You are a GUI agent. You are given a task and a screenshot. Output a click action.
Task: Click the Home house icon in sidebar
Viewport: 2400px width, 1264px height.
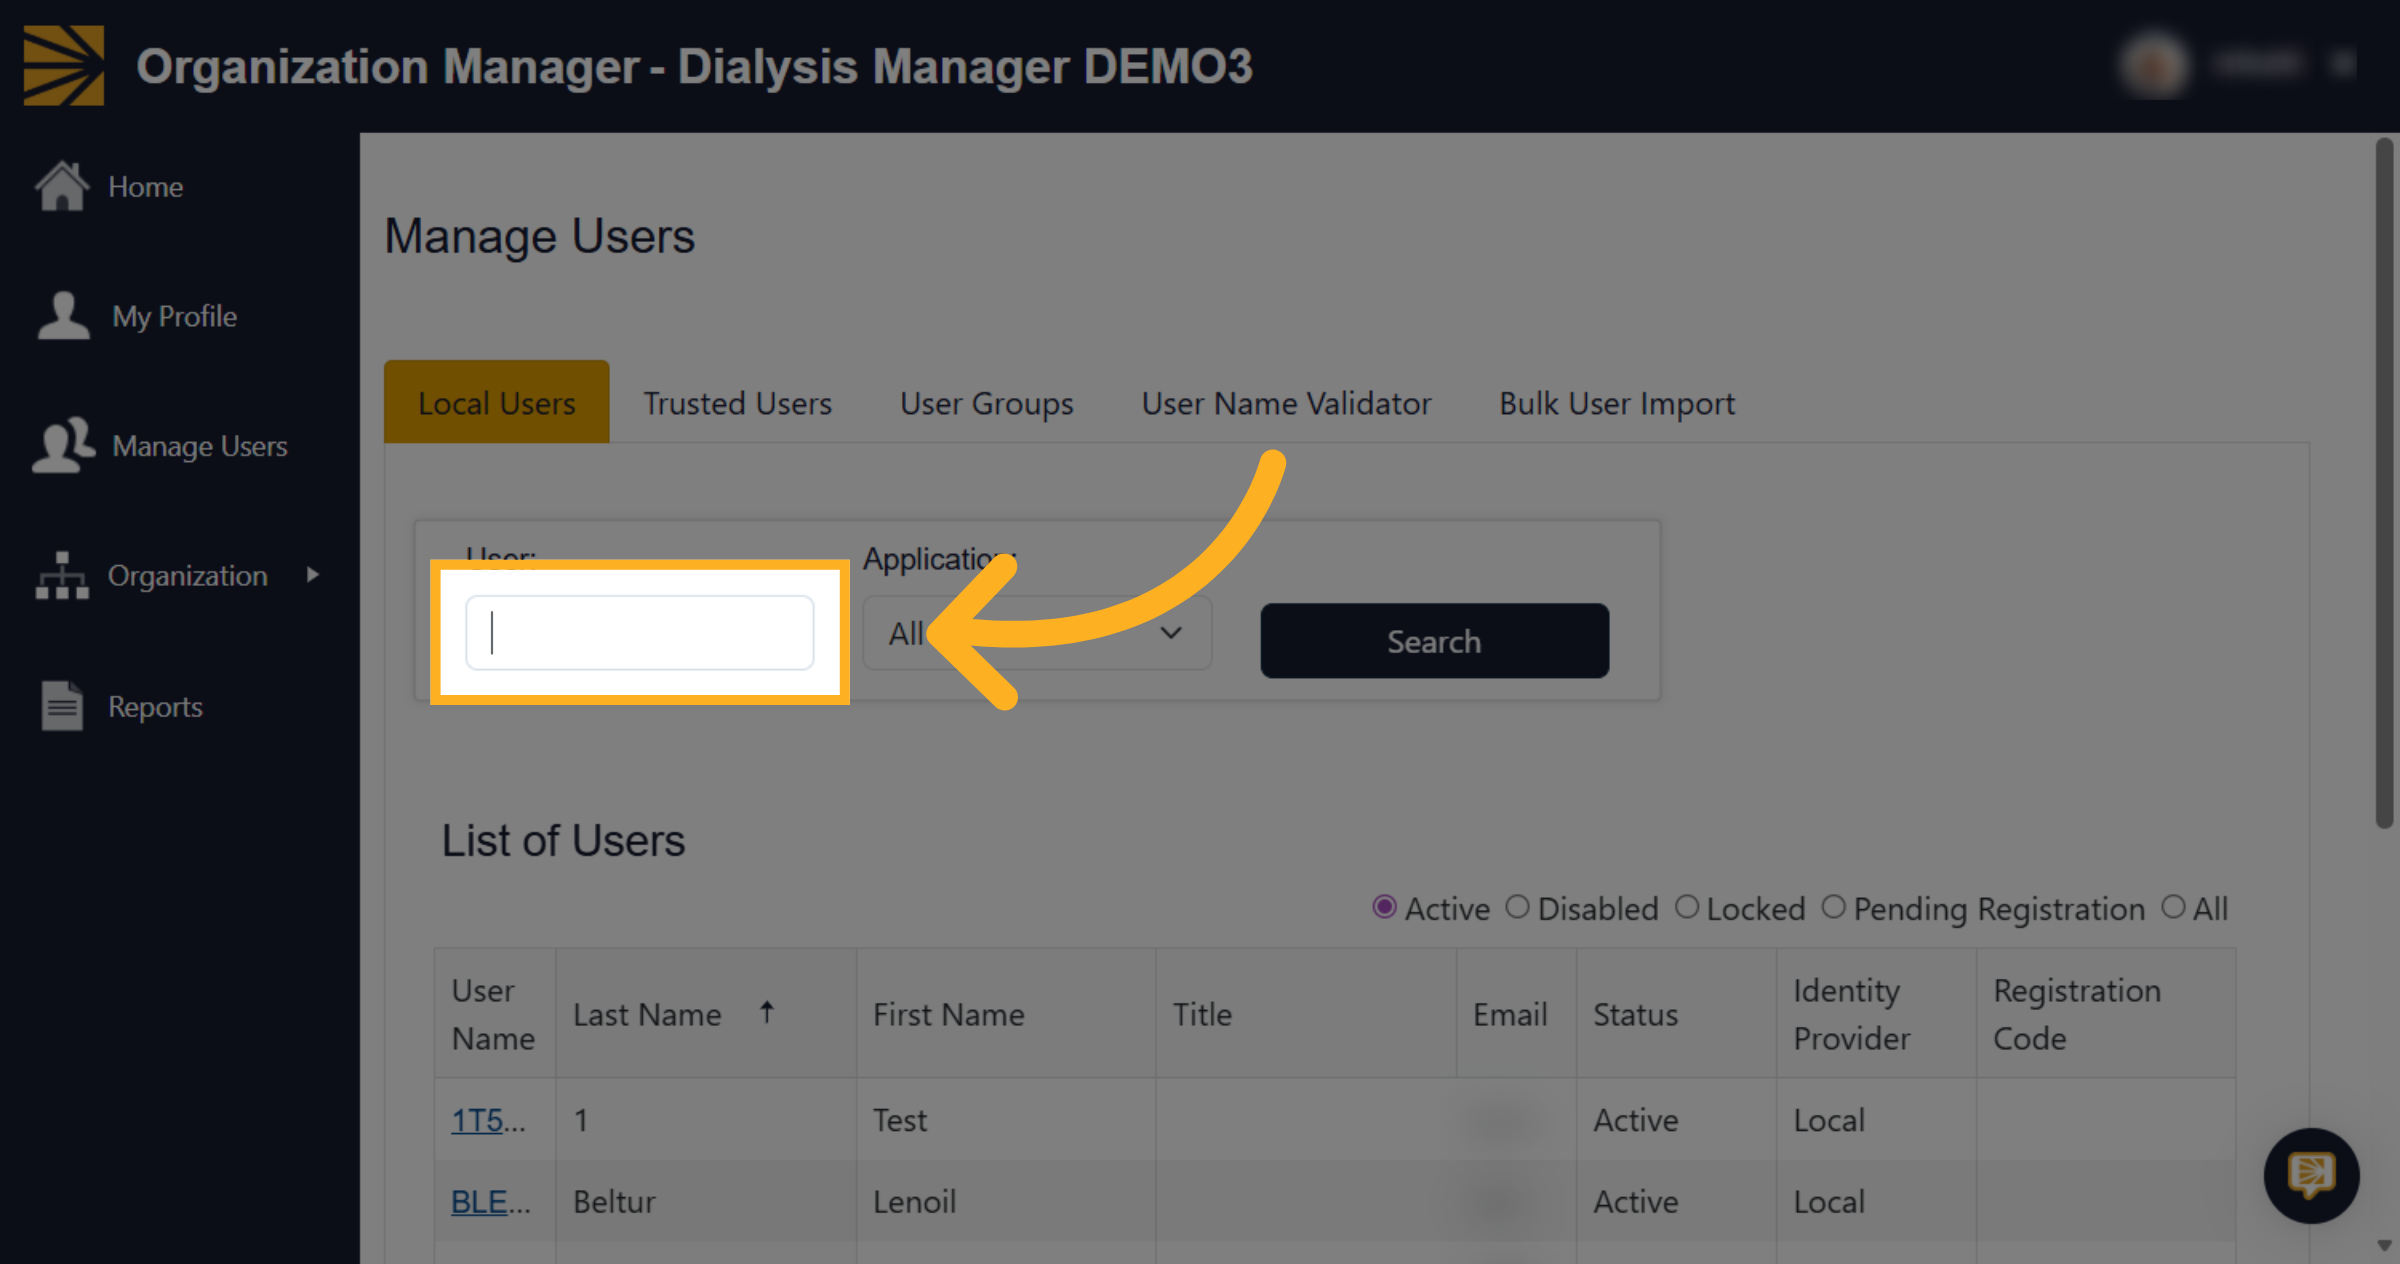coord(62,186)
